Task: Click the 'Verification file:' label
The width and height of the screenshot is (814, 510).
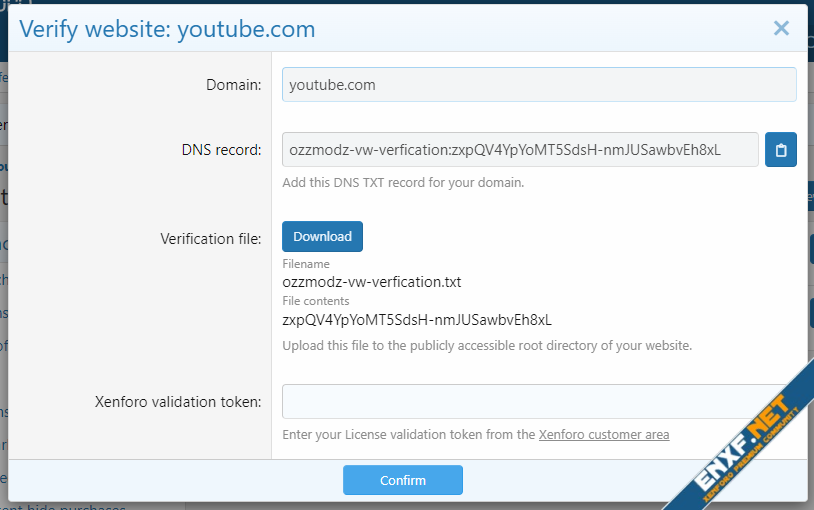Action: click(x=211, y=239)
